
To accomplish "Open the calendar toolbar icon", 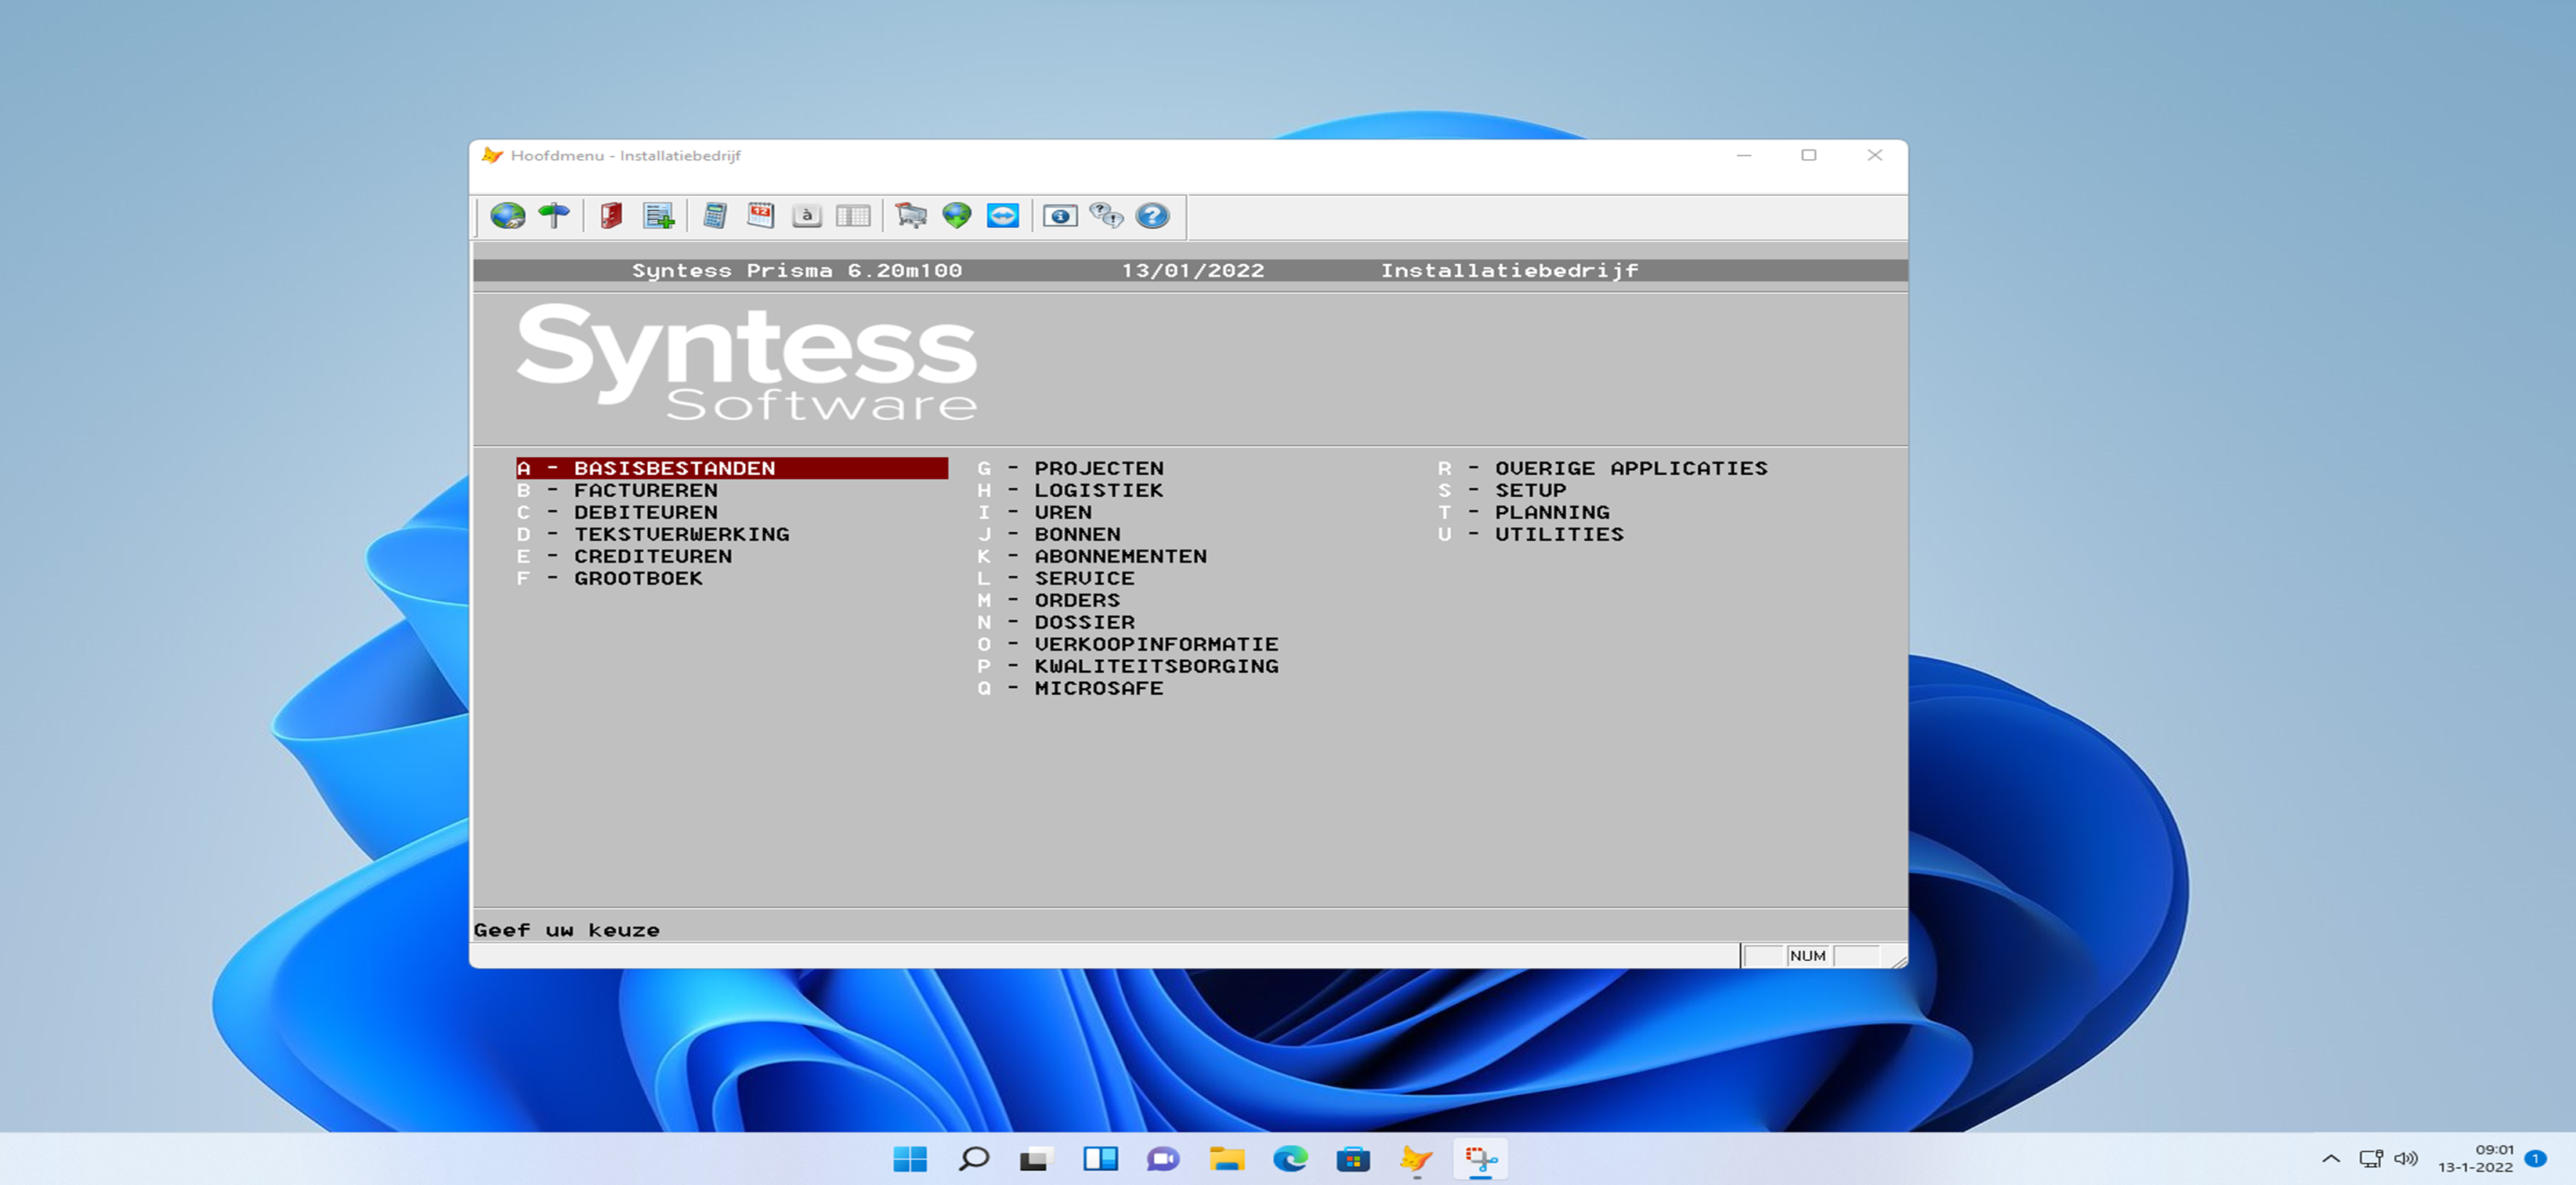I will pos(761,216).
